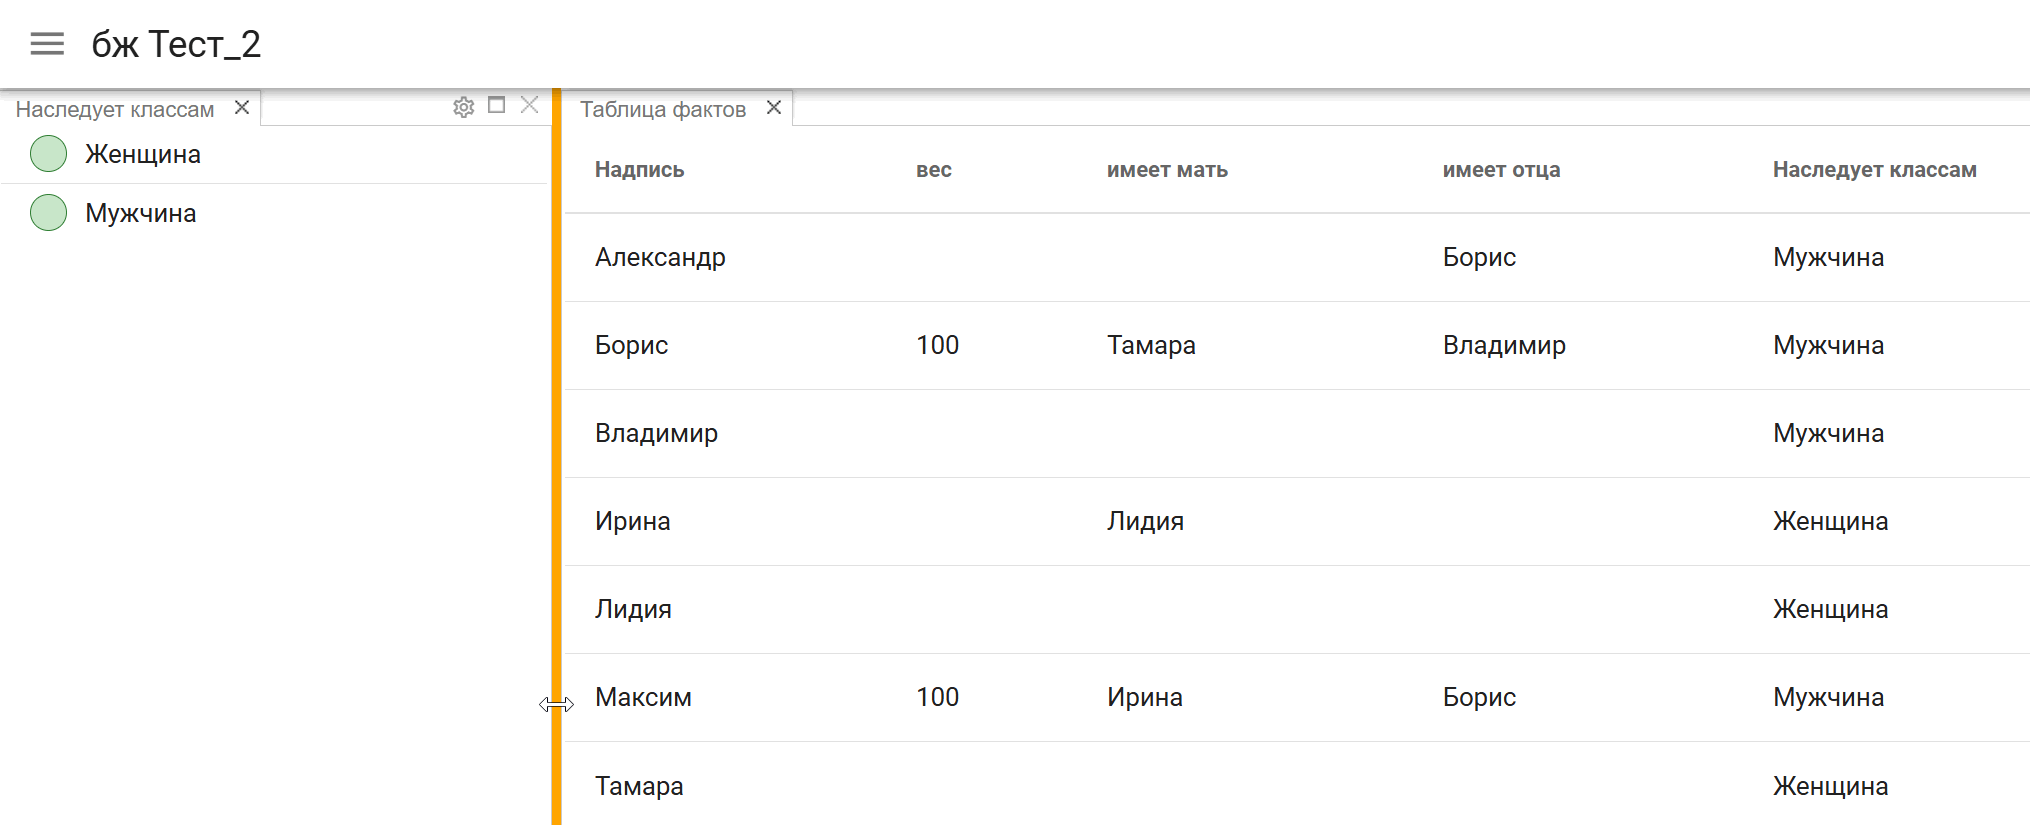Click the бж Тест_2 title

(176, 44)
